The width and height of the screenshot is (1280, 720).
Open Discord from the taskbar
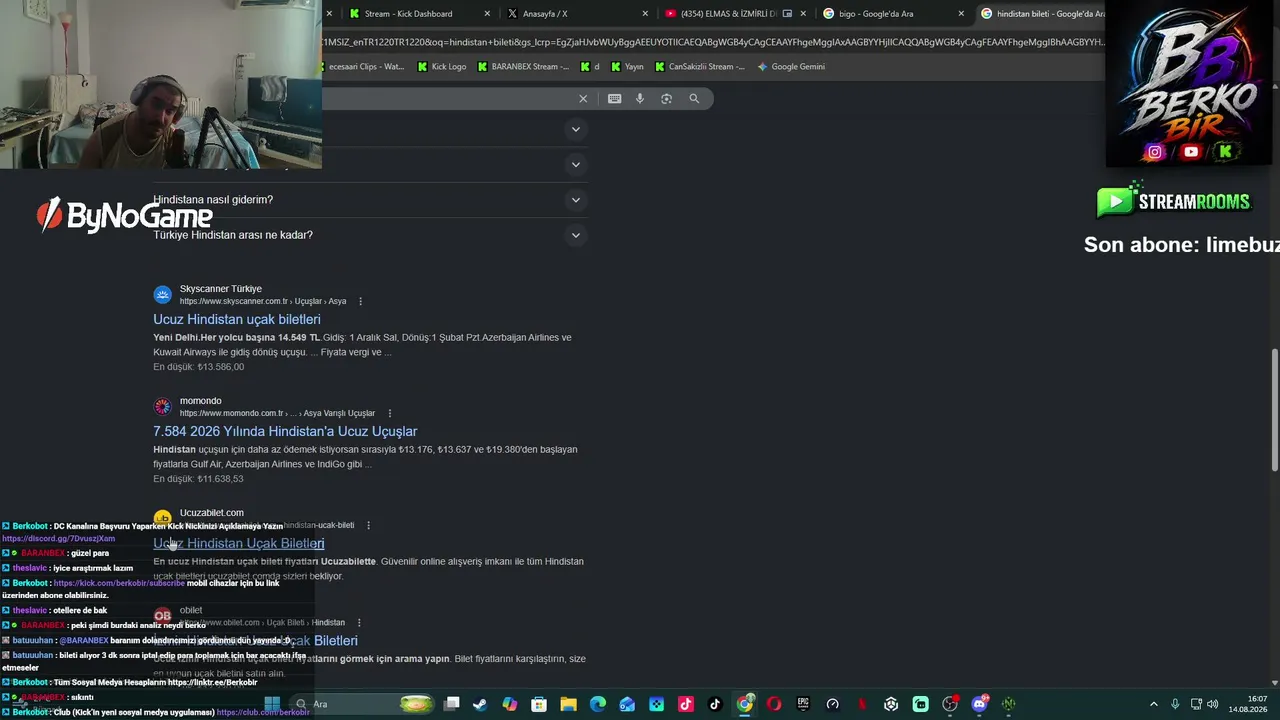tap(979, 704)
